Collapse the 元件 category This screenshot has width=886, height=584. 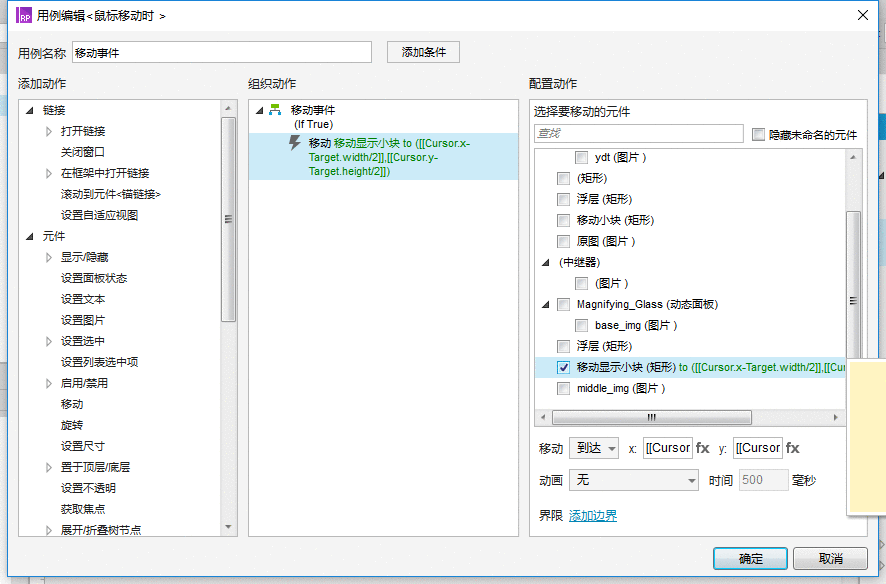point(30,236)
